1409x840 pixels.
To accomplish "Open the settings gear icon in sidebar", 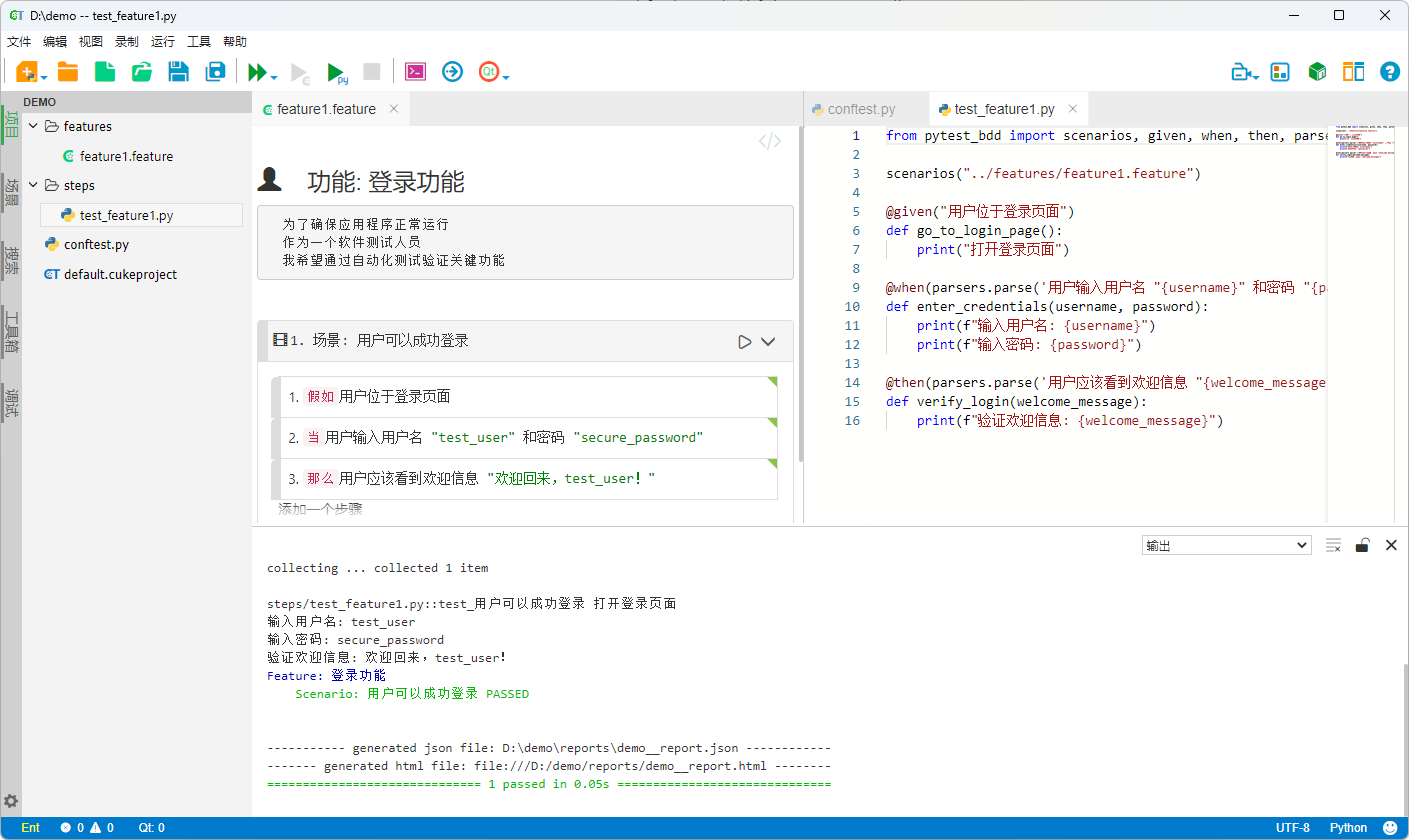I will pyautogui.click(x=11, y=801).
